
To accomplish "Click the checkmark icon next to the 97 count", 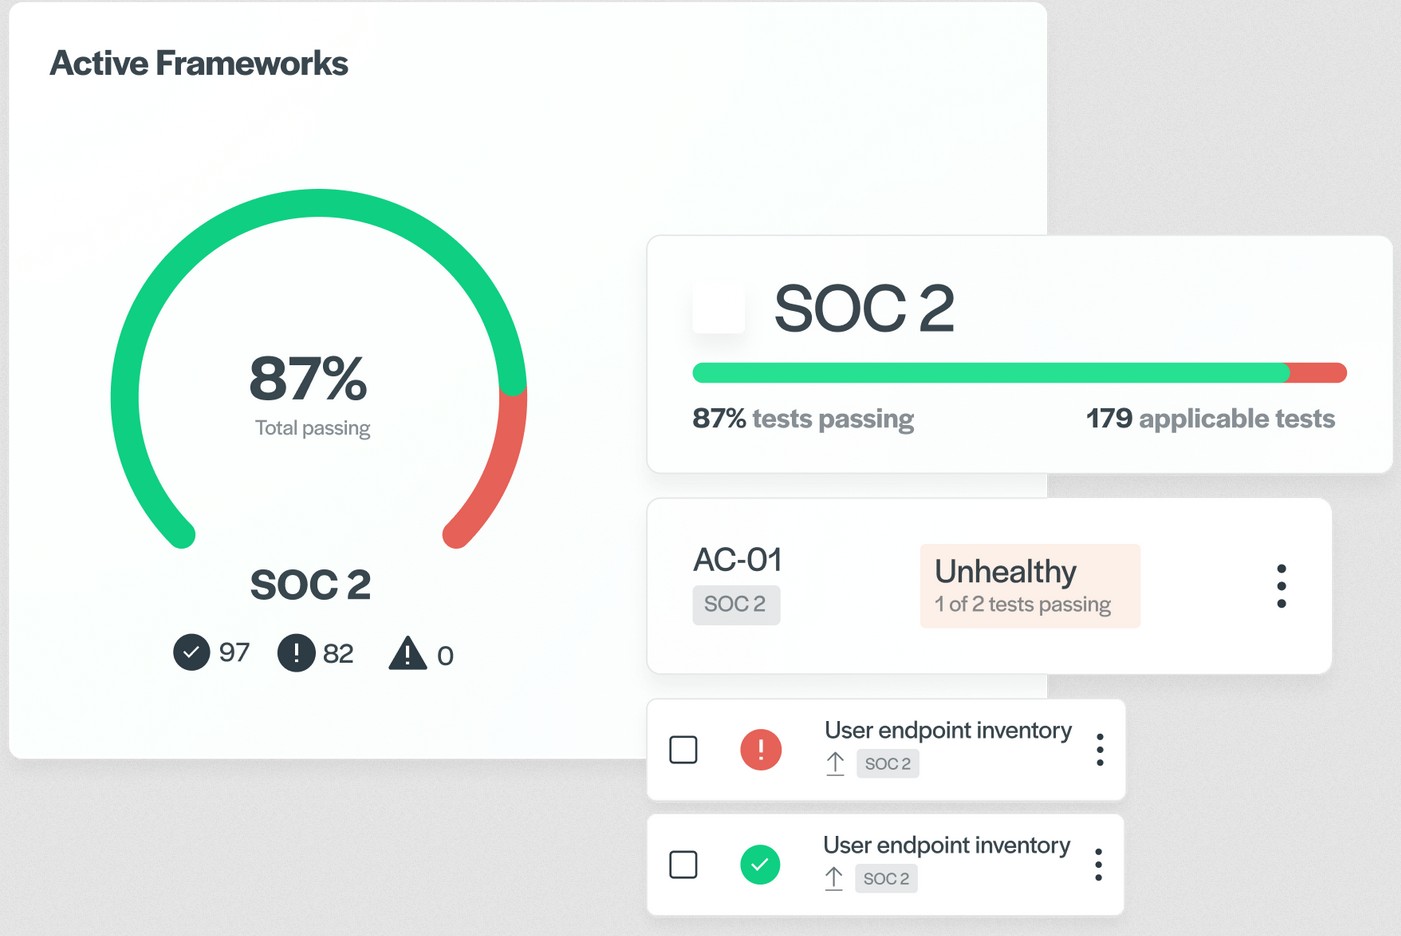I will pos(191,652).
